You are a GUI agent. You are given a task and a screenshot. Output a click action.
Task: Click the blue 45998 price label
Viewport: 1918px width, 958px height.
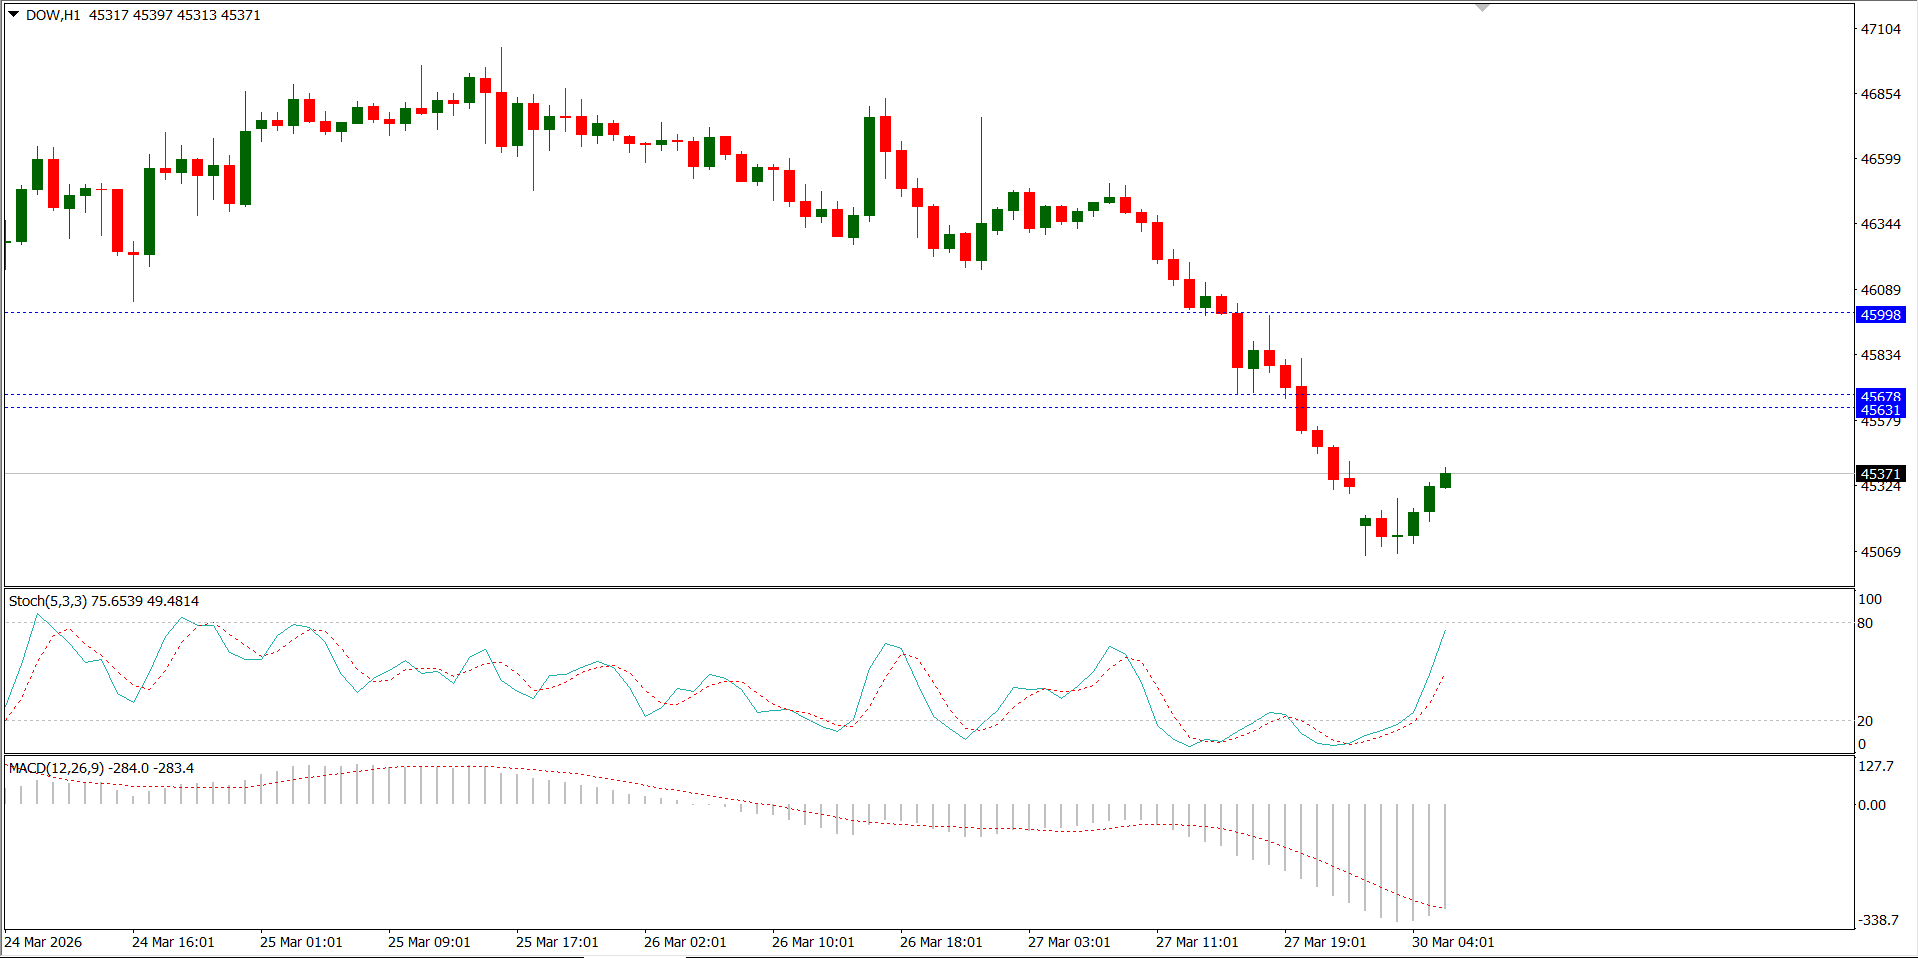[1880, 315]
